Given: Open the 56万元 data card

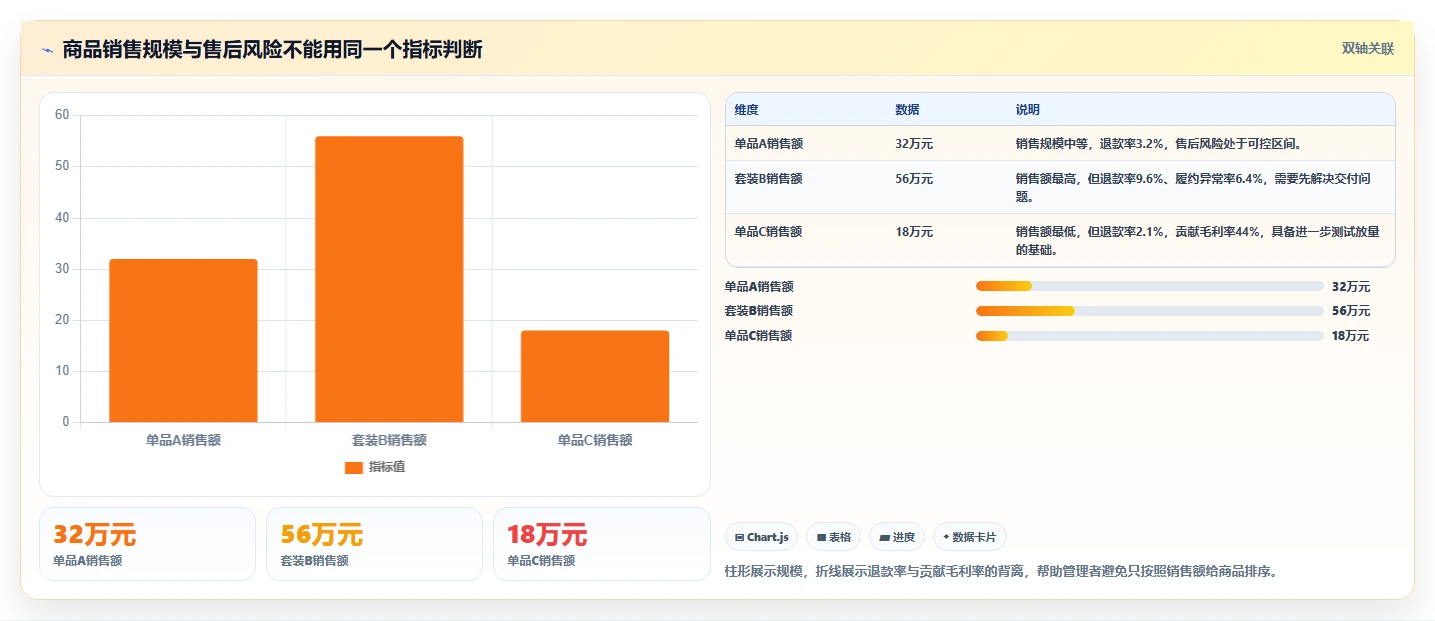Looking at the screenshot, I should click(x=374, y=544).
